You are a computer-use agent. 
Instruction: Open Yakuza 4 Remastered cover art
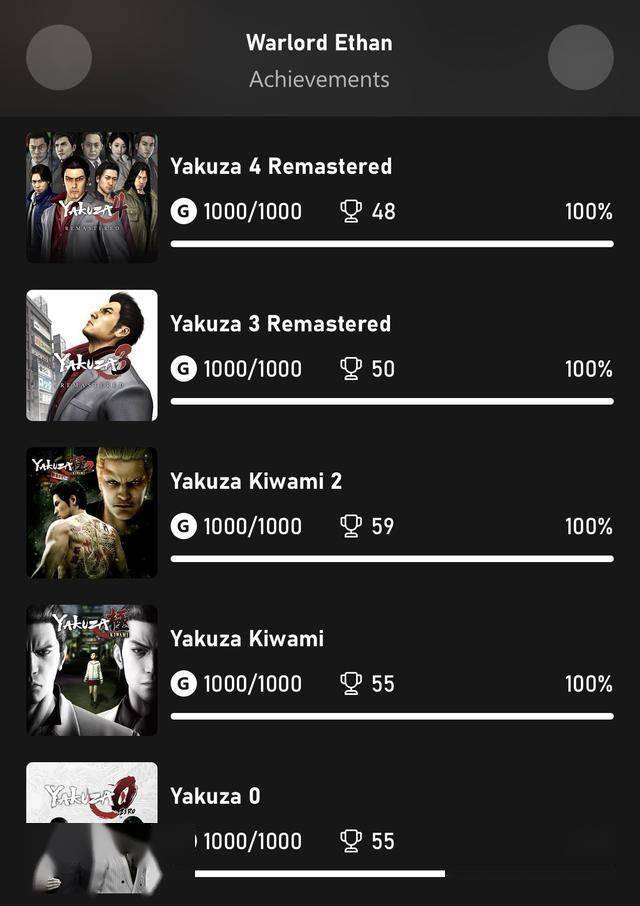[92, 198]
